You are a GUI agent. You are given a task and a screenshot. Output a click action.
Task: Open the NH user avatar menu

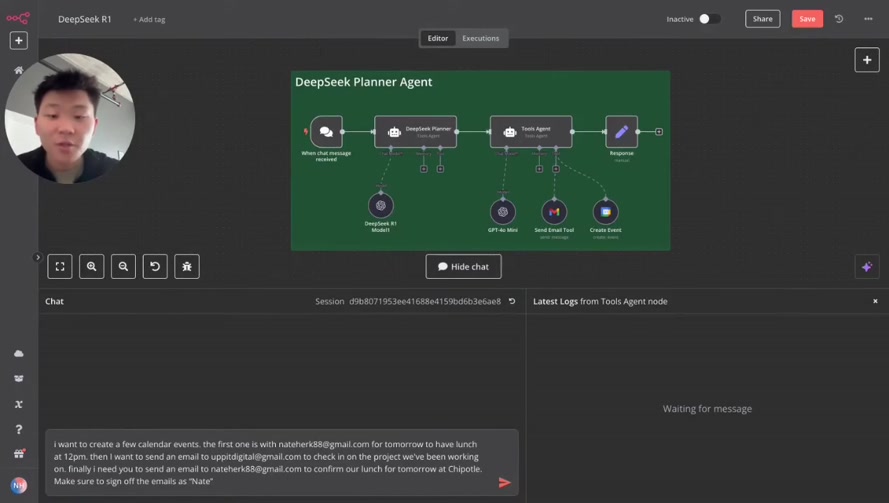click(x=19, y=485)
